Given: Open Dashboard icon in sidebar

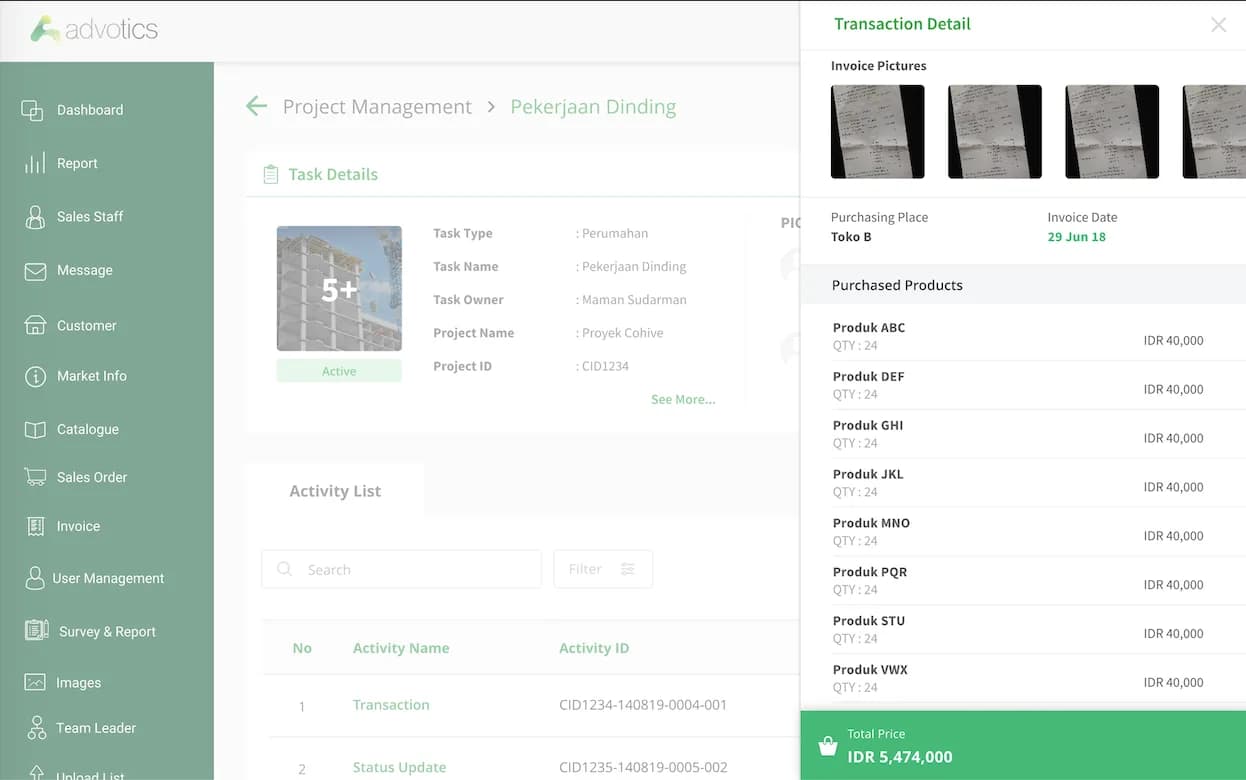Looking at the screenshot, I should click(x=32, y=110).
